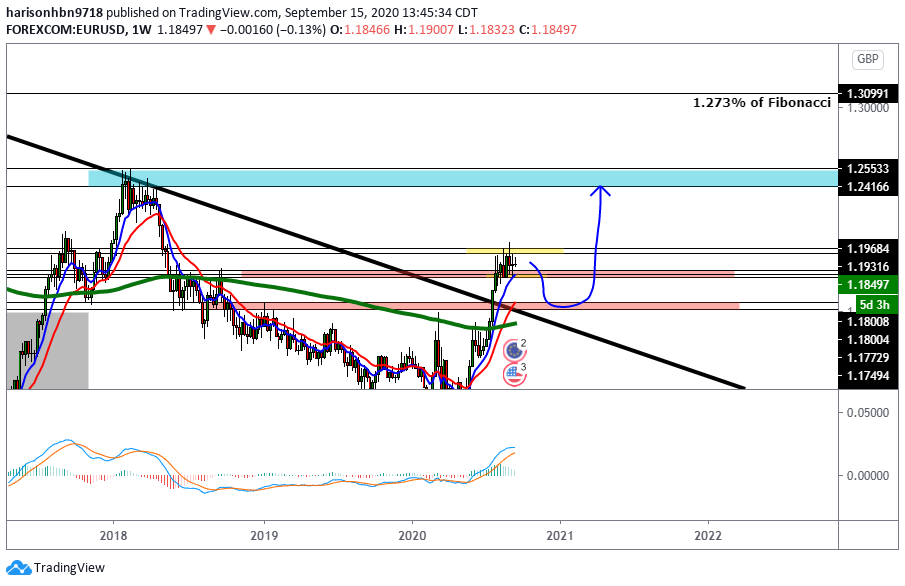Click the cyan resistance zone rectangle
Viewport: 905px width, 586px height.
(x=463, y=178)
